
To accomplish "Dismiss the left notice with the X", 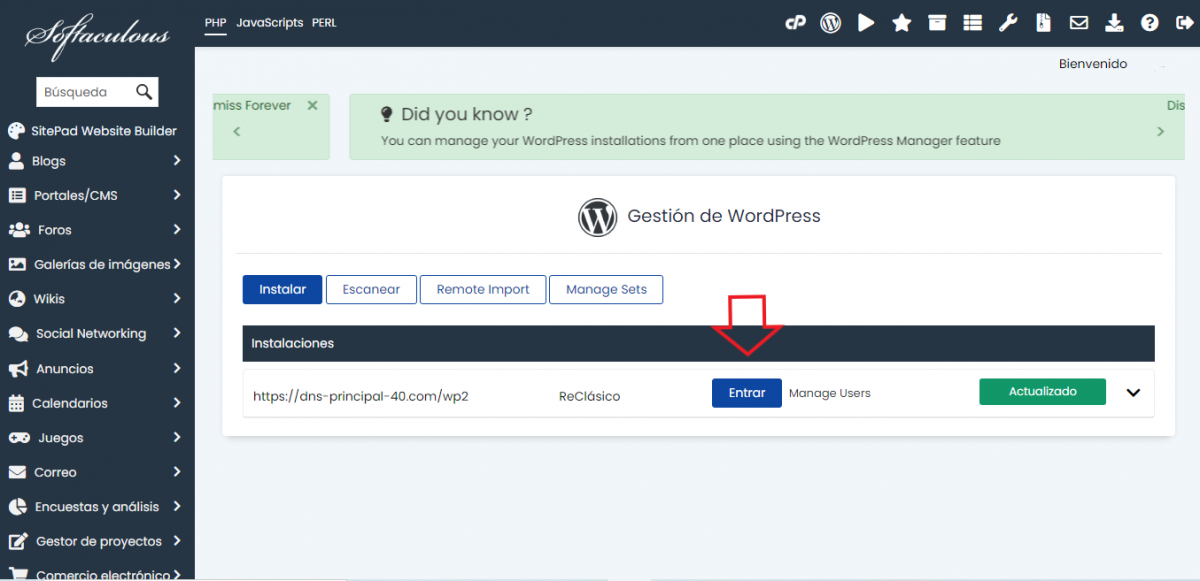I will [x=312, y=105].
